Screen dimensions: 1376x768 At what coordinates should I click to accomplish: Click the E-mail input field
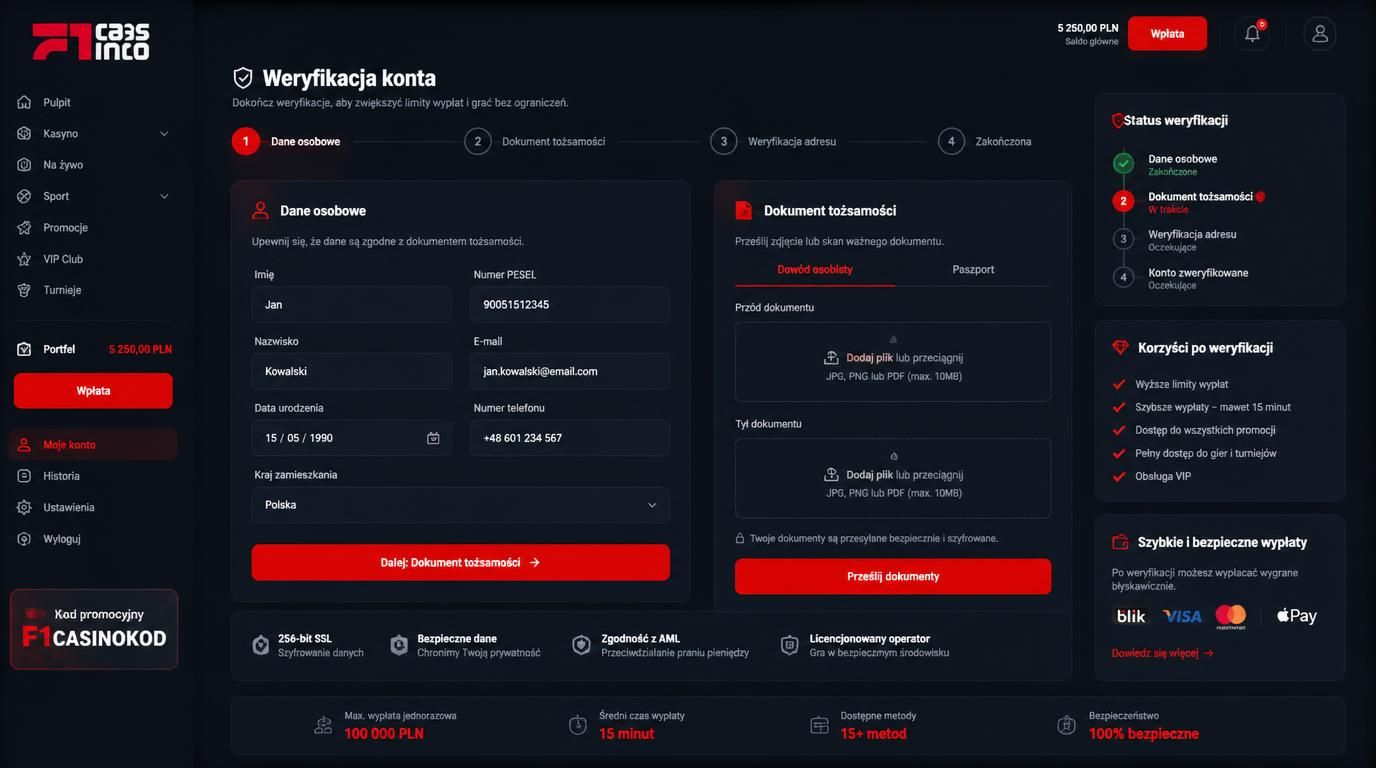pyautogui.click(x=570, y=371)
